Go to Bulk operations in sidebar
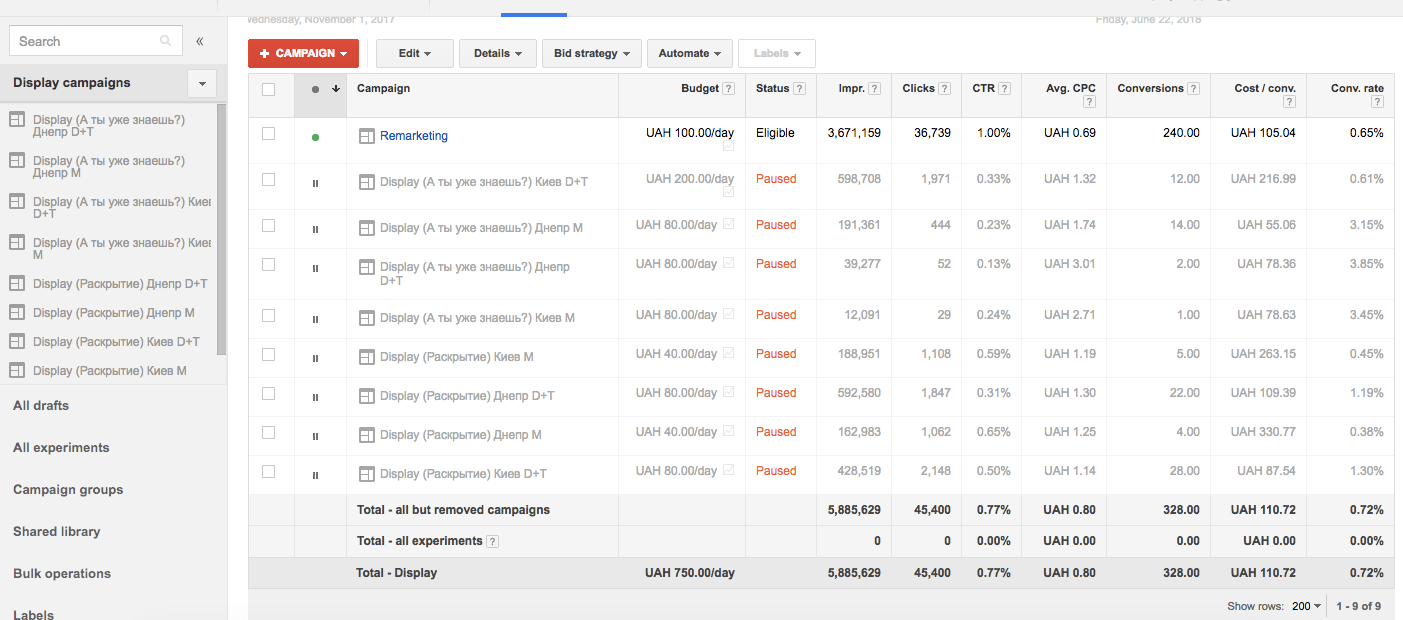The image size is (1403, 620). [x=62, y=573]
